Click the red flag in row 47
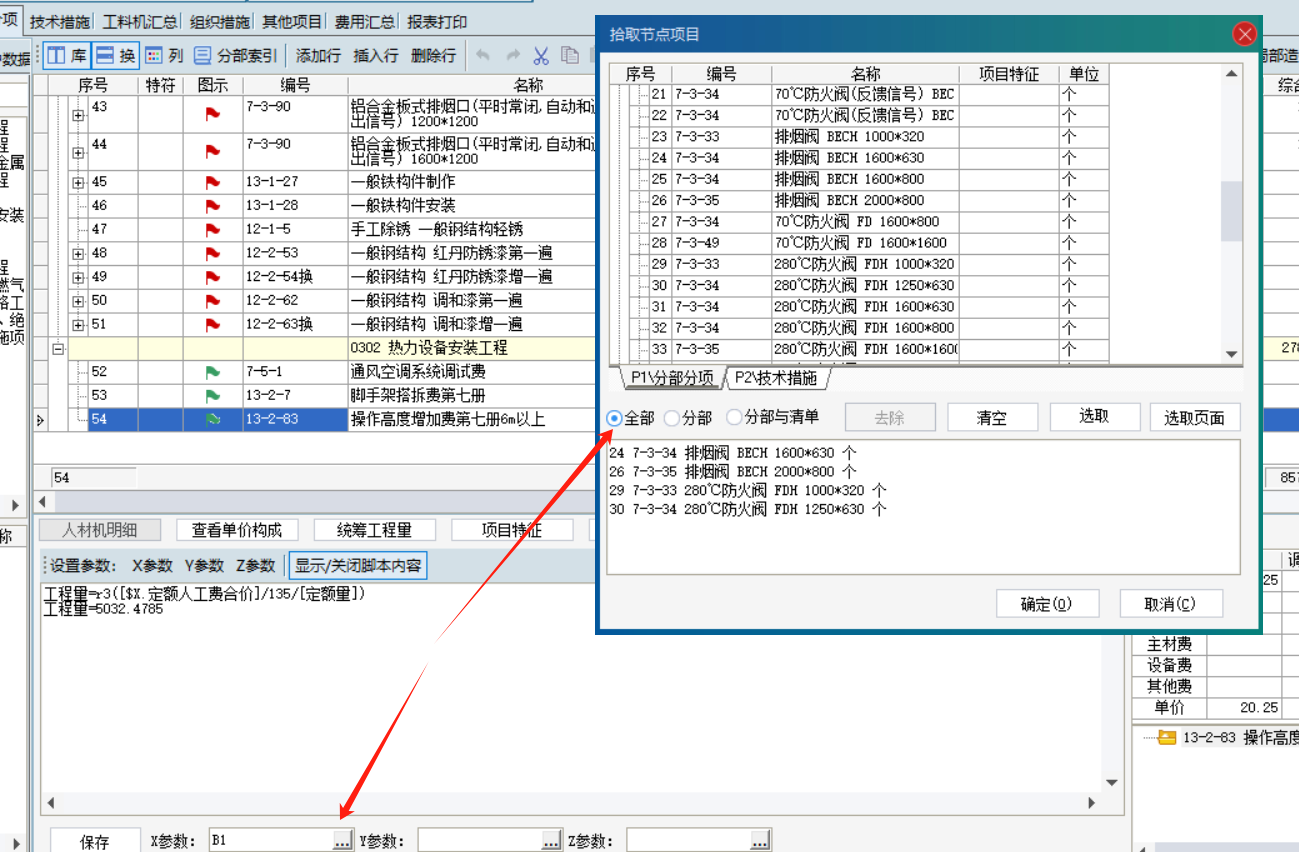Viewport: 1299px width, 852px height. click(212, 229)
